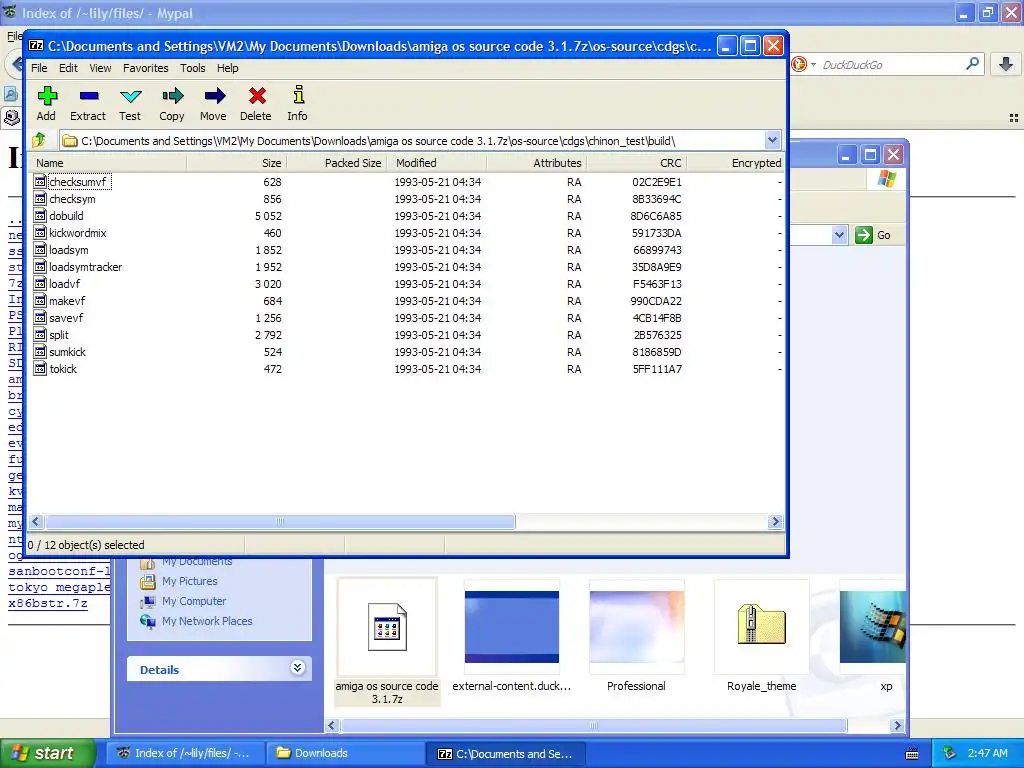This screenshot has width=1024, height=768.
Task: Click the Copy toolbar icon
Action: click(172, 97)
